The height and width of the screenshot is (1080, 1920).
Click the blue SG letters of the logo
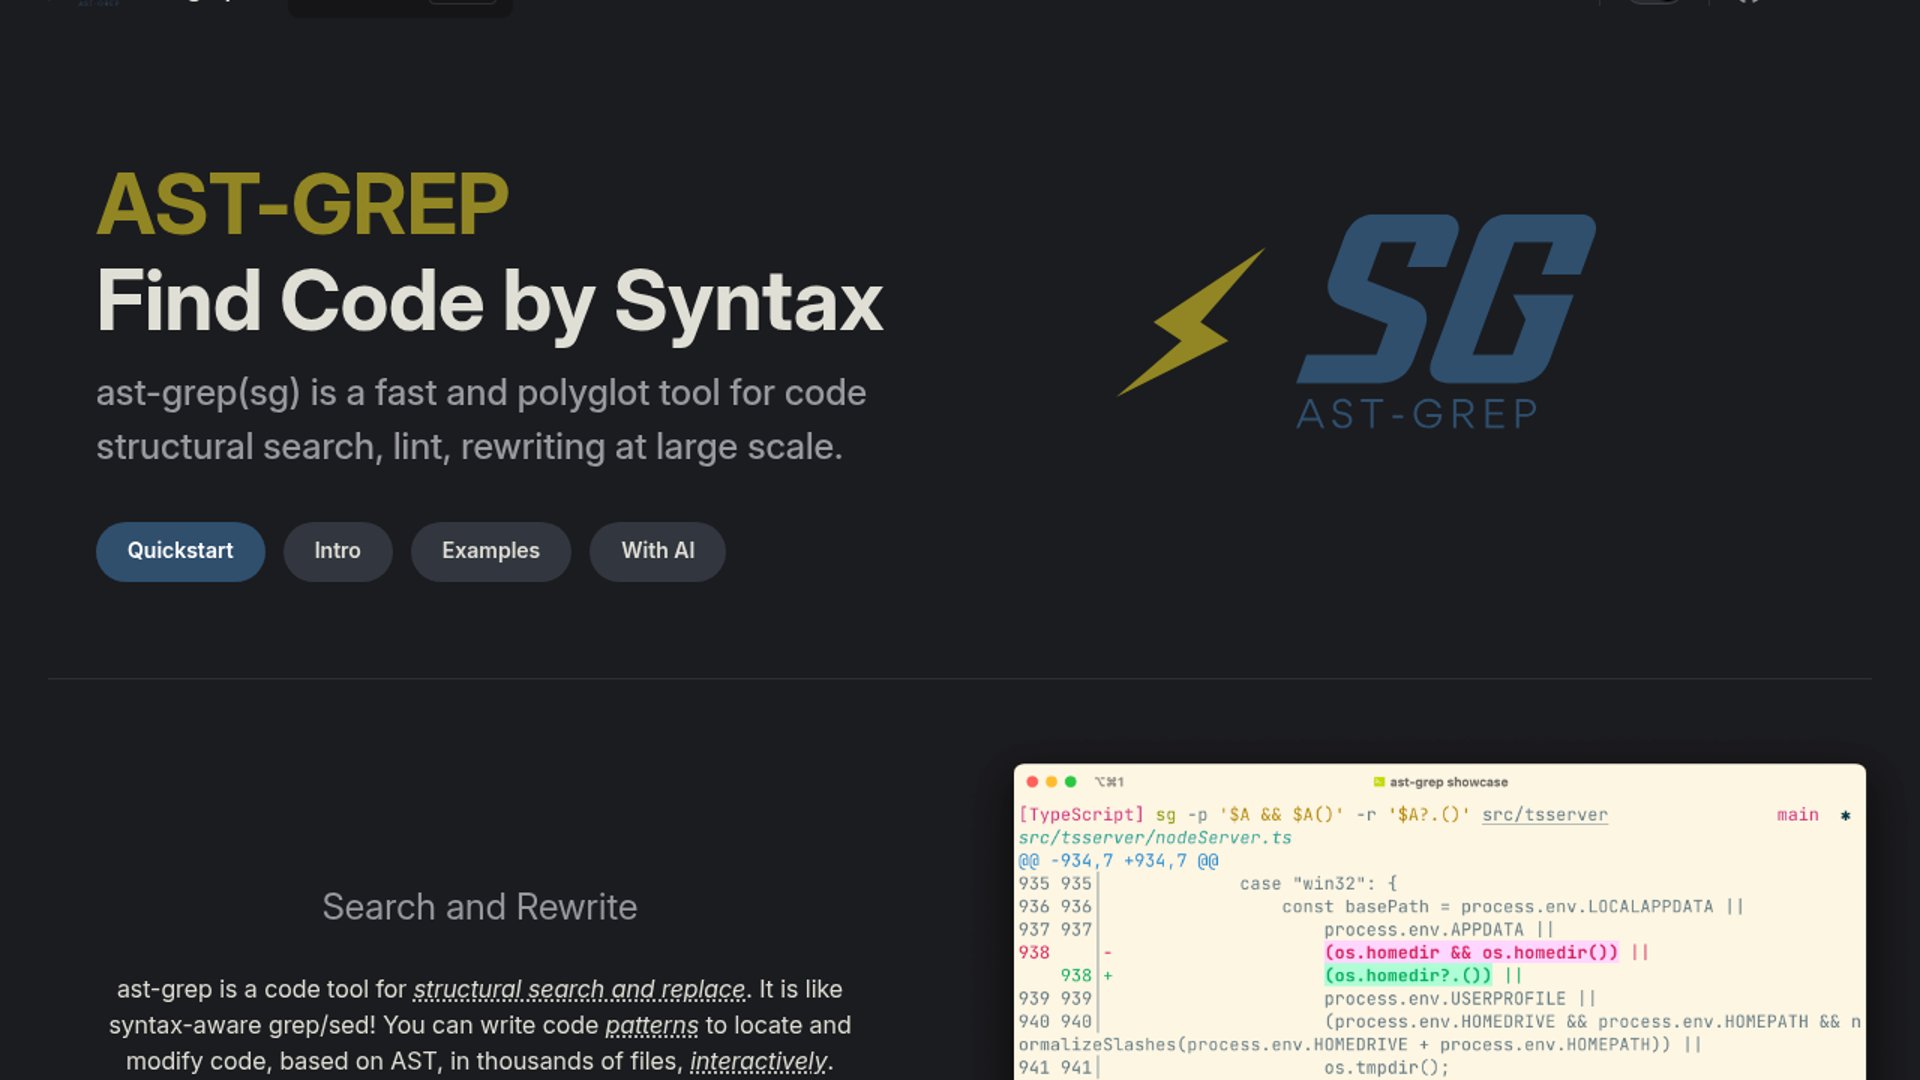tap(1446, 299)
